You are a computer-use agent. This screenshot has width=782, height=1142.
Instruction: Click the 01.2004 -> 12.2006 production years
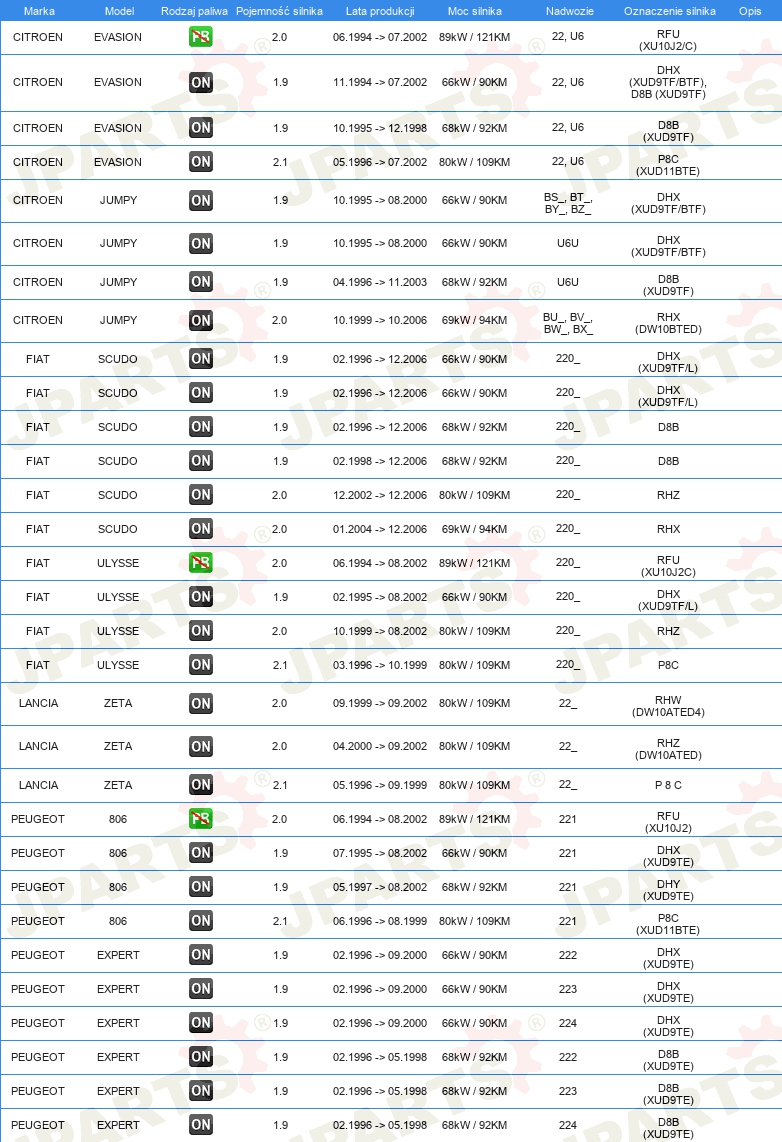tap(380, 529)
